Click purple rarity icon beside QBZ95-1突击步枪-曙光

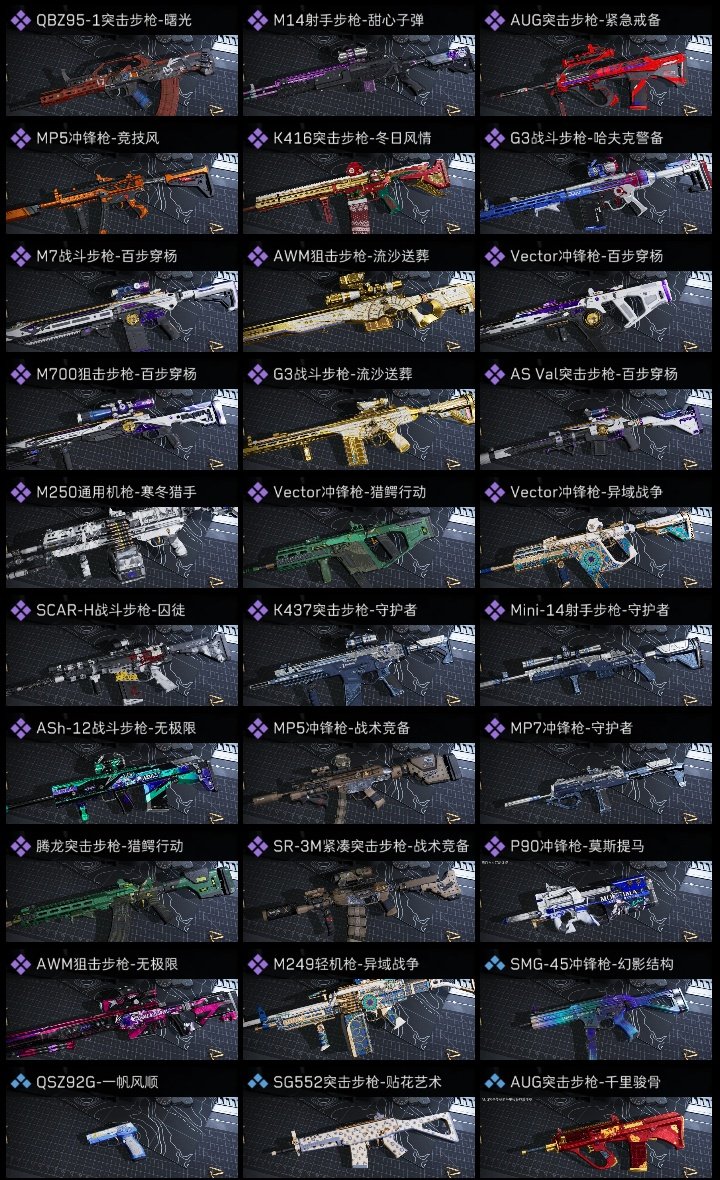click(x=20, y=20)
